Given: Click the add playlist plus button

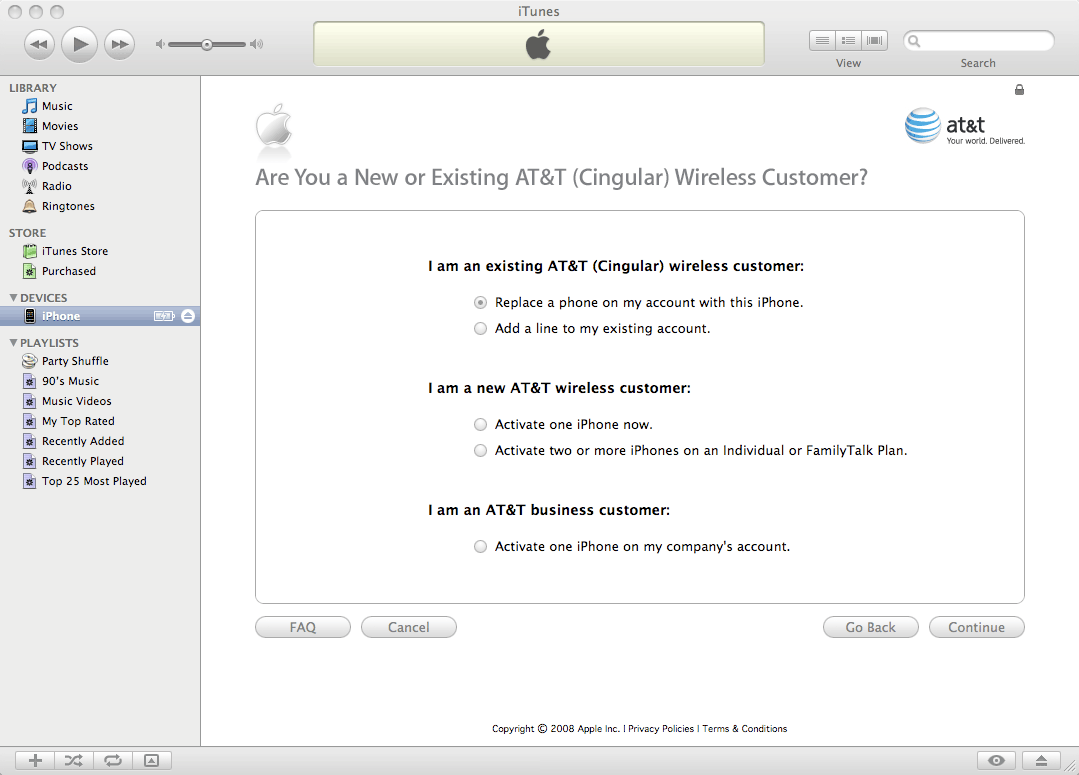Looking at the screenshot, I should pyautogui.click(x=35, y=760).
